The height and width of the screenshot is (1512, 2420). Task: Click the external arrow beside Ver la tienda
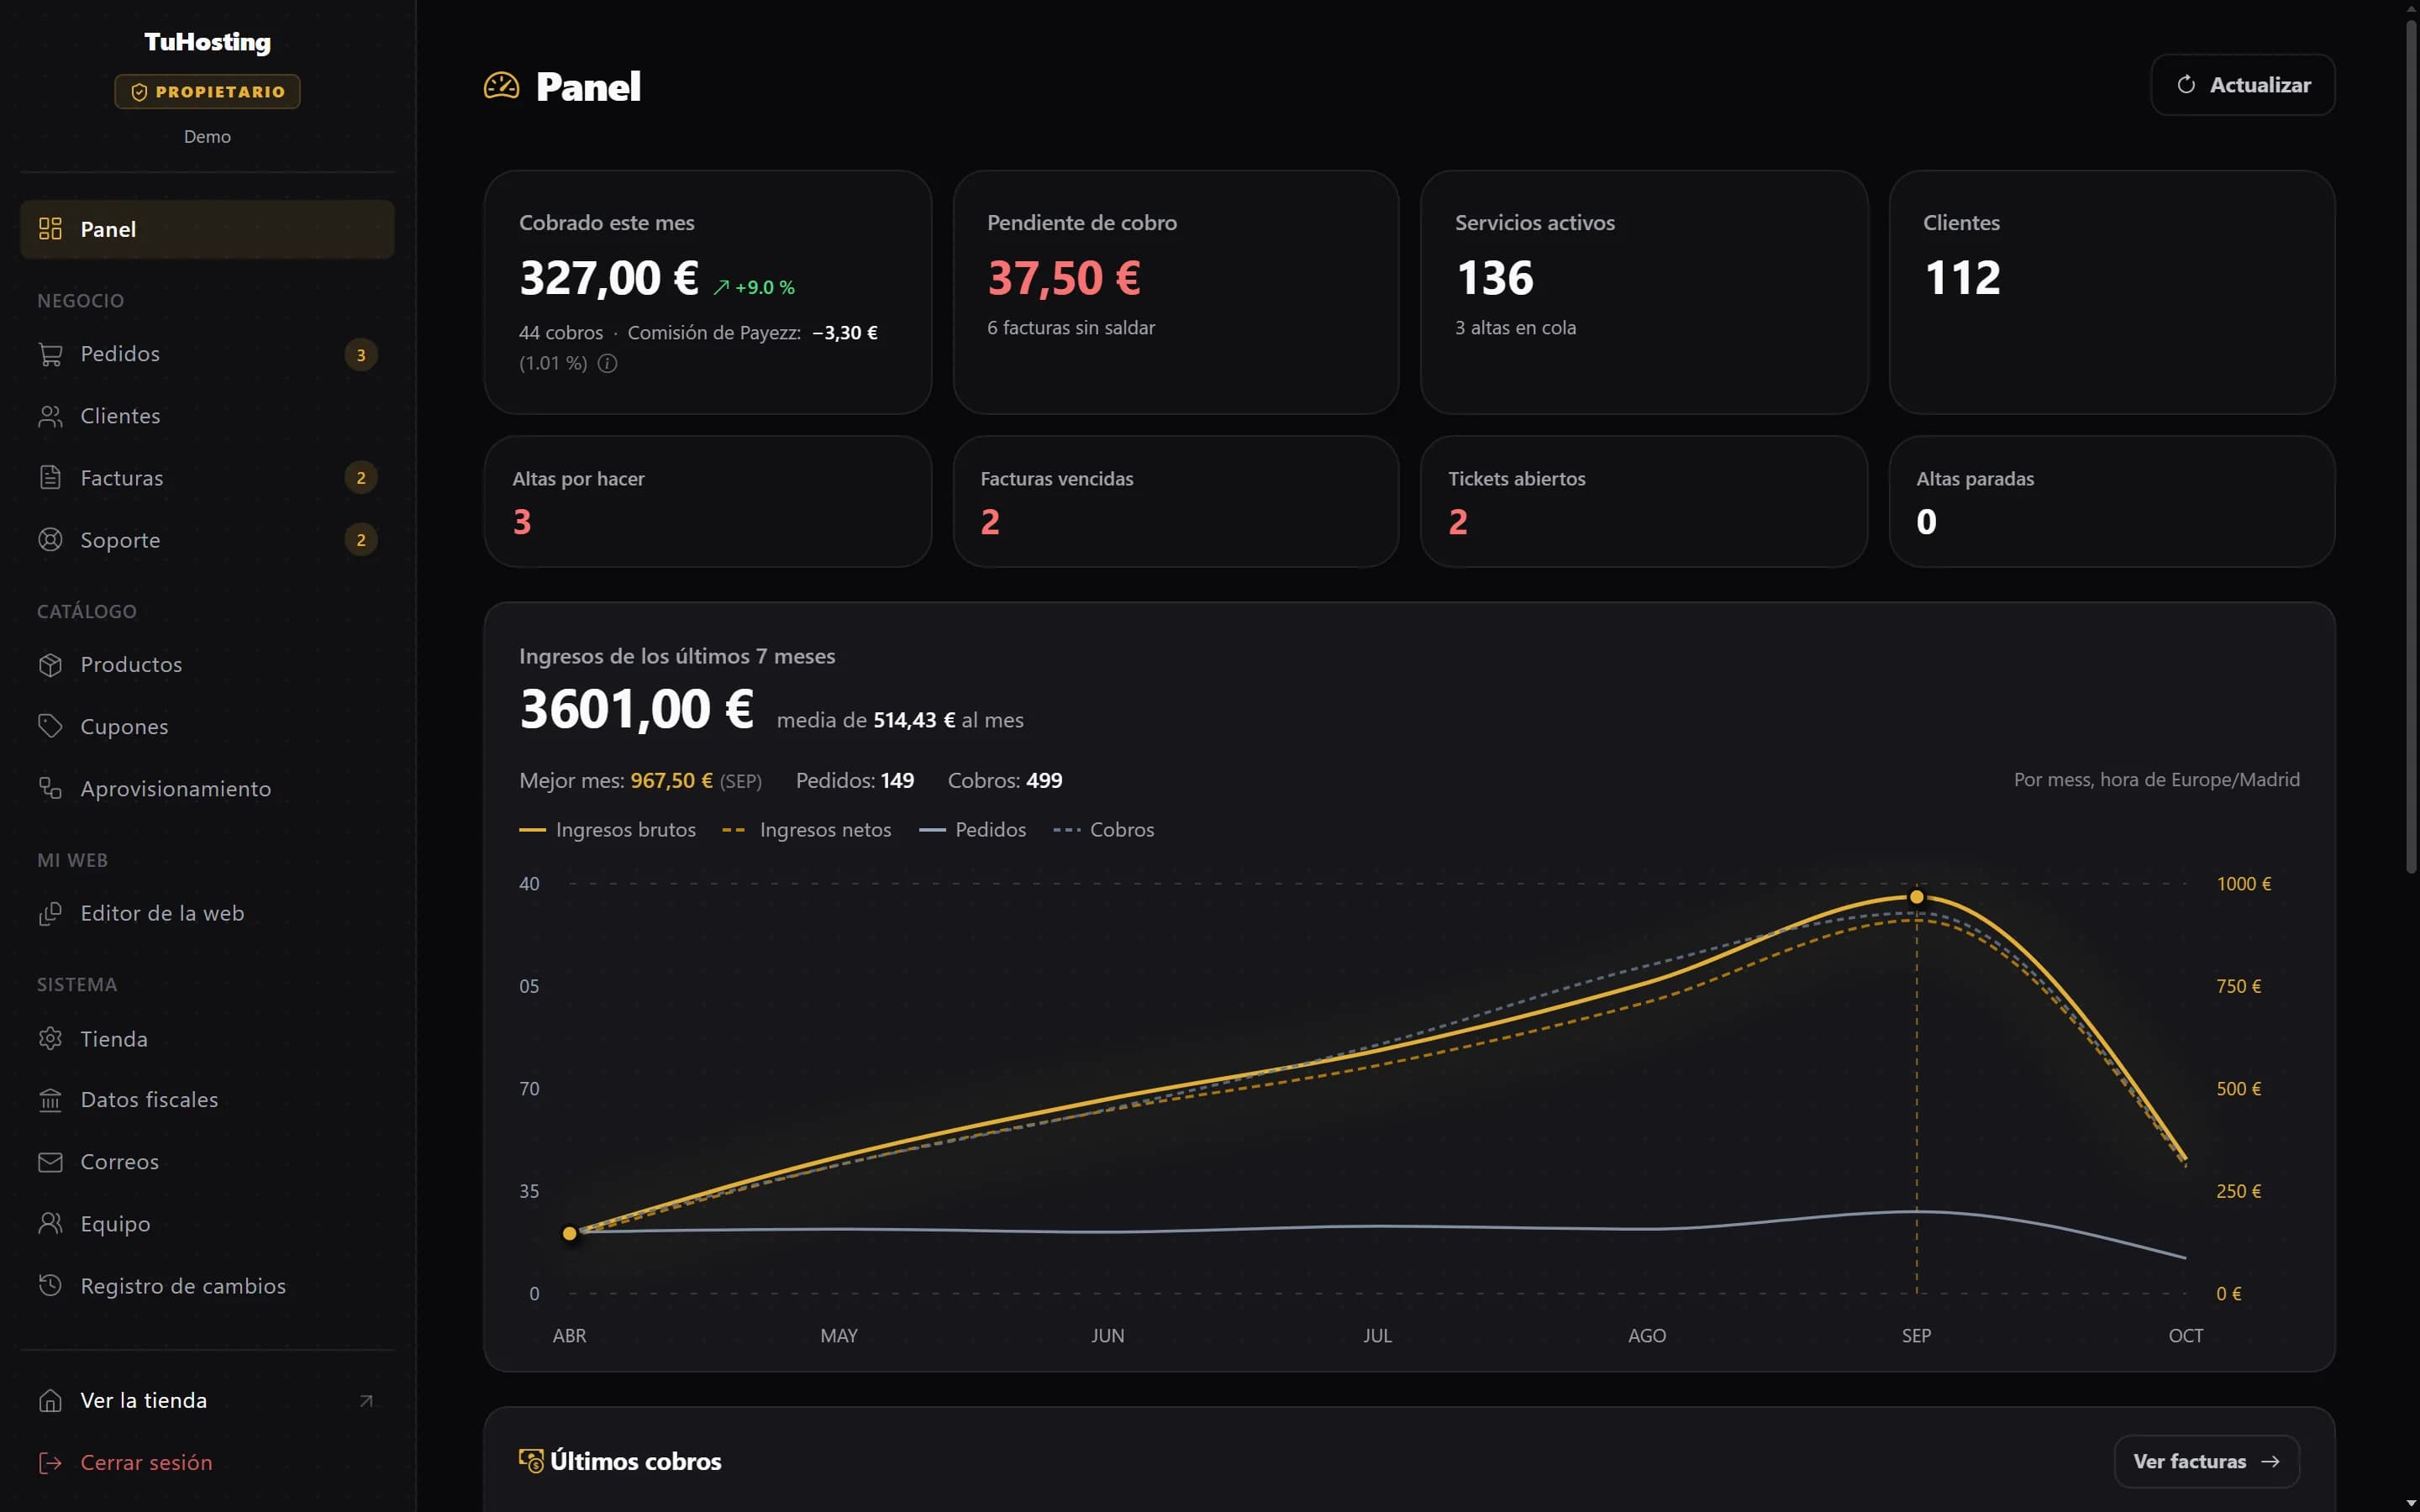pos(366,1401)
